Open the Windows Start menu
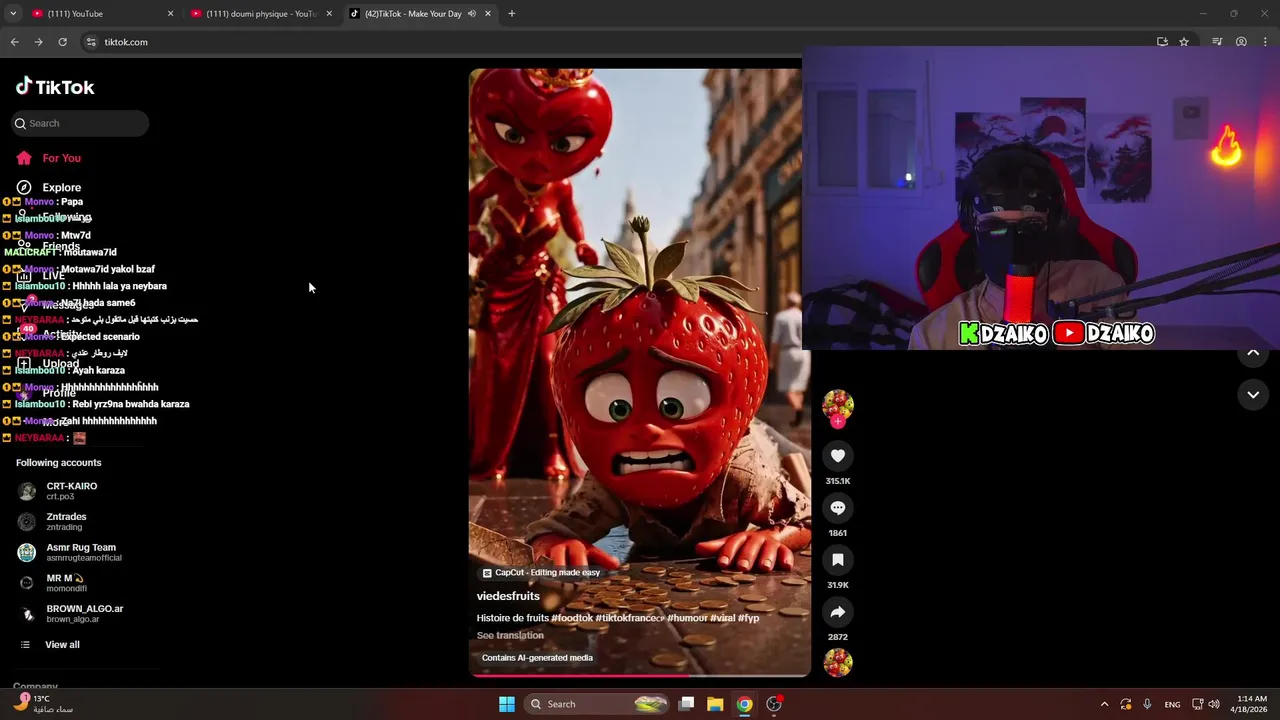Image resolution: width=1280 pixels, height=720 pixels. pyautogui.click(x=507, y=704)
